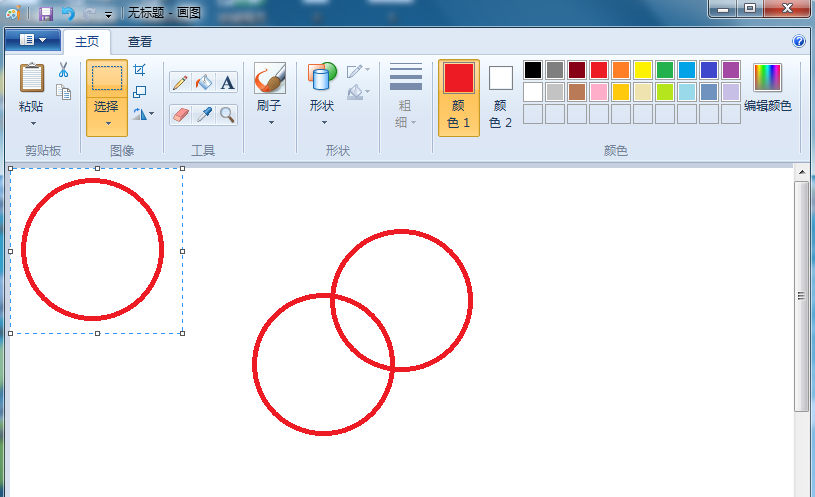Viewport: 815px width, 497px height.
Task: Expand the Select dropdown arrow
Action: point(108,124)
